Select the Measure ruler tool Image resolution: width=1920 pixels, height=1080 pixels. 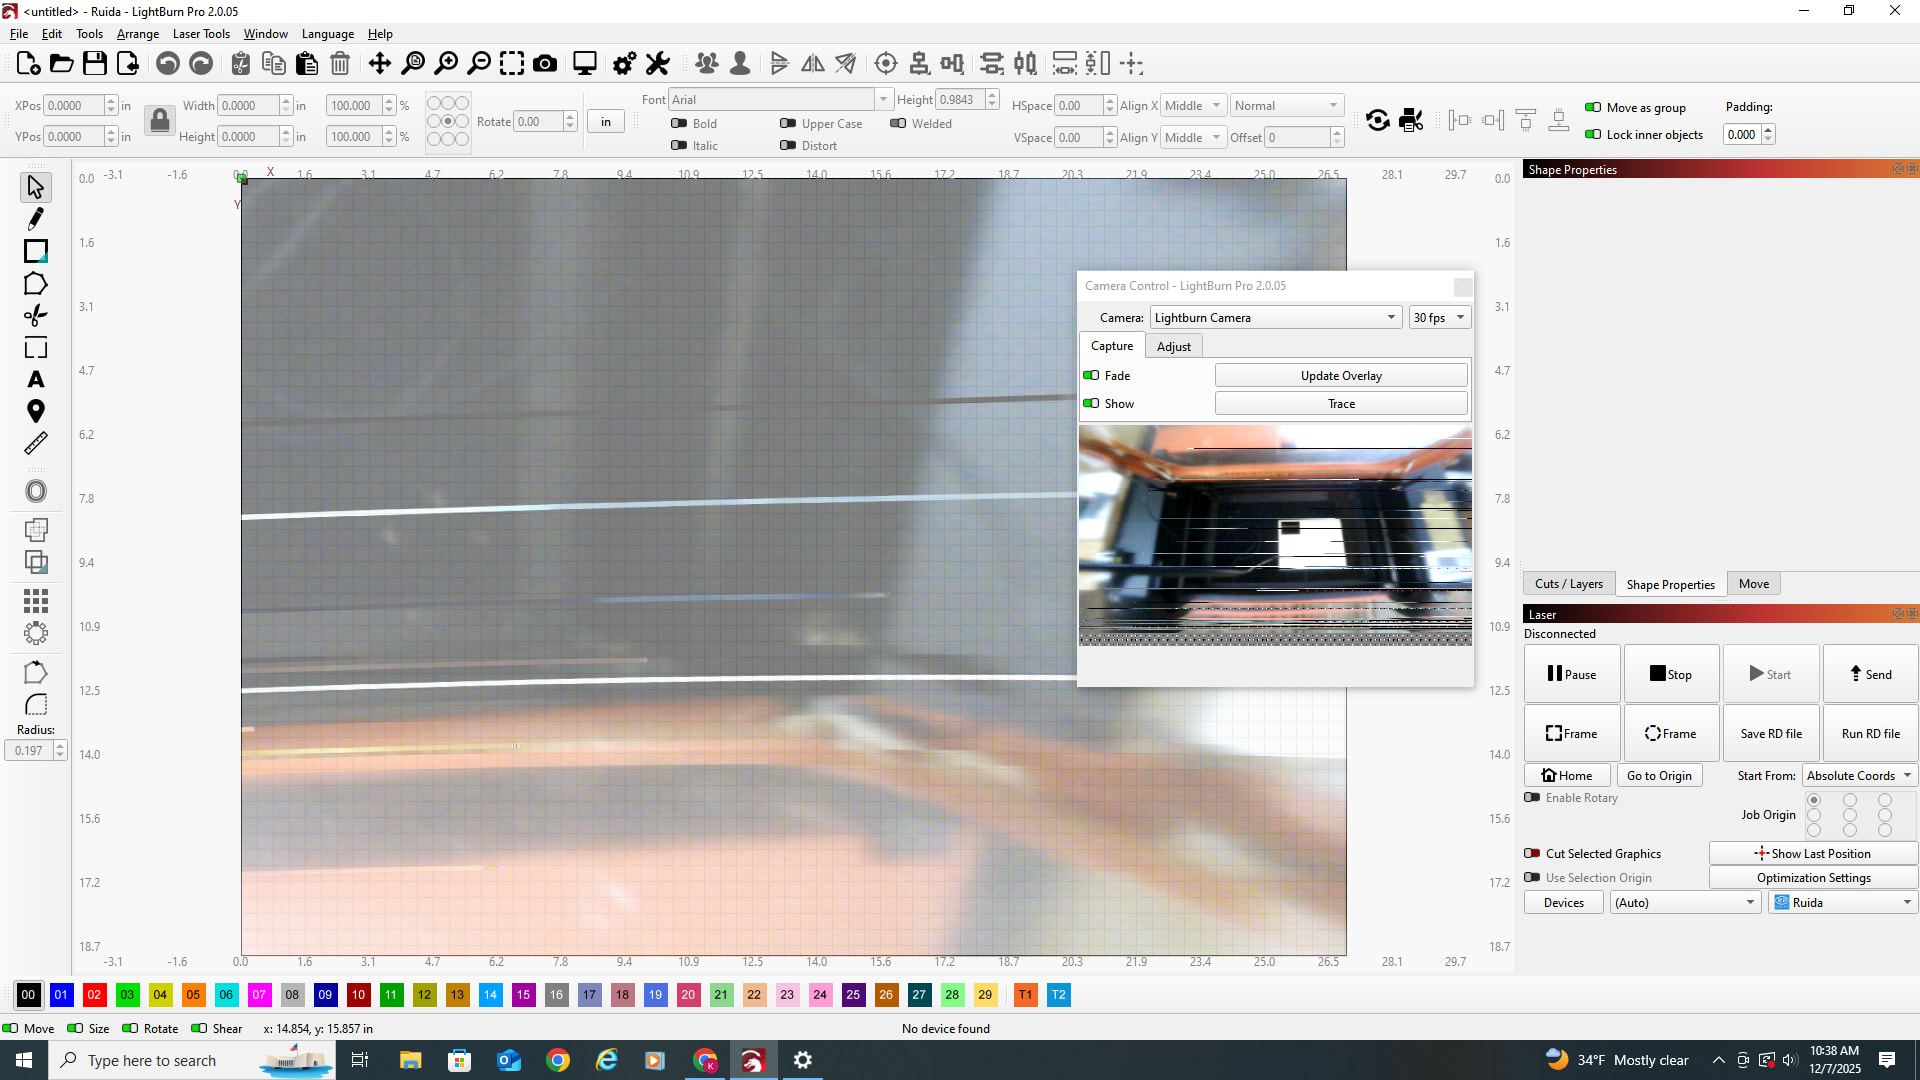(36, 443)
